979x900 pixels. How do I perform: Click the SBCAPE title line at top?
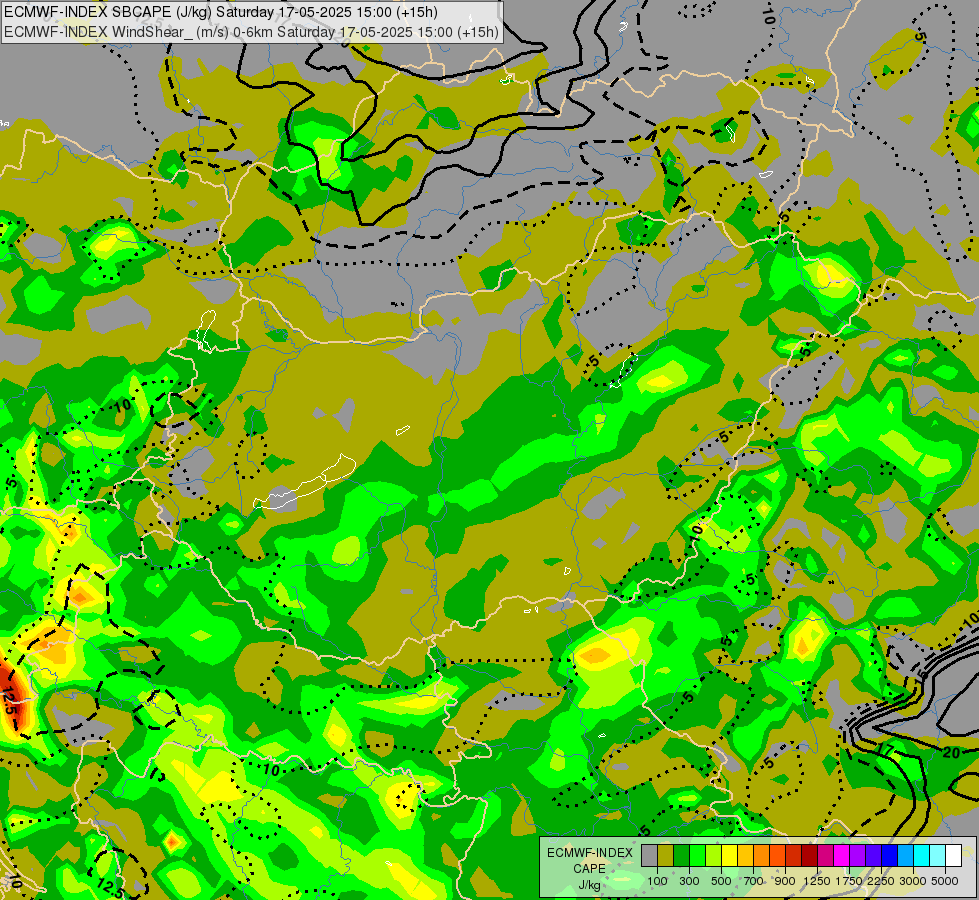point(221,12)
